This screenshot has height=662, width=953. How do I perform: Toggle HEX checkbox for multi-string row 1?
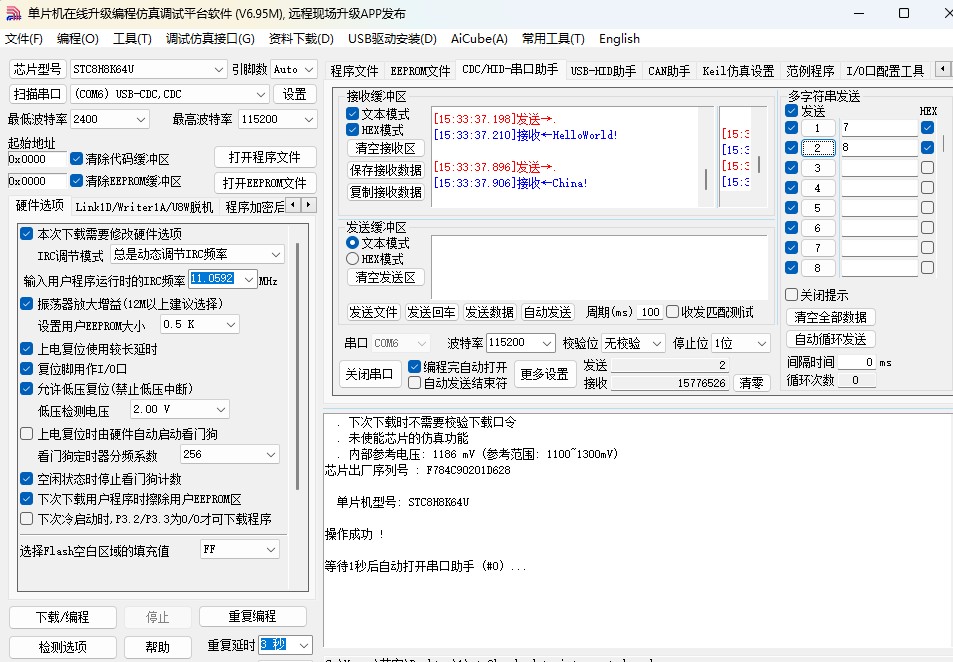click(x=927, y=128)
